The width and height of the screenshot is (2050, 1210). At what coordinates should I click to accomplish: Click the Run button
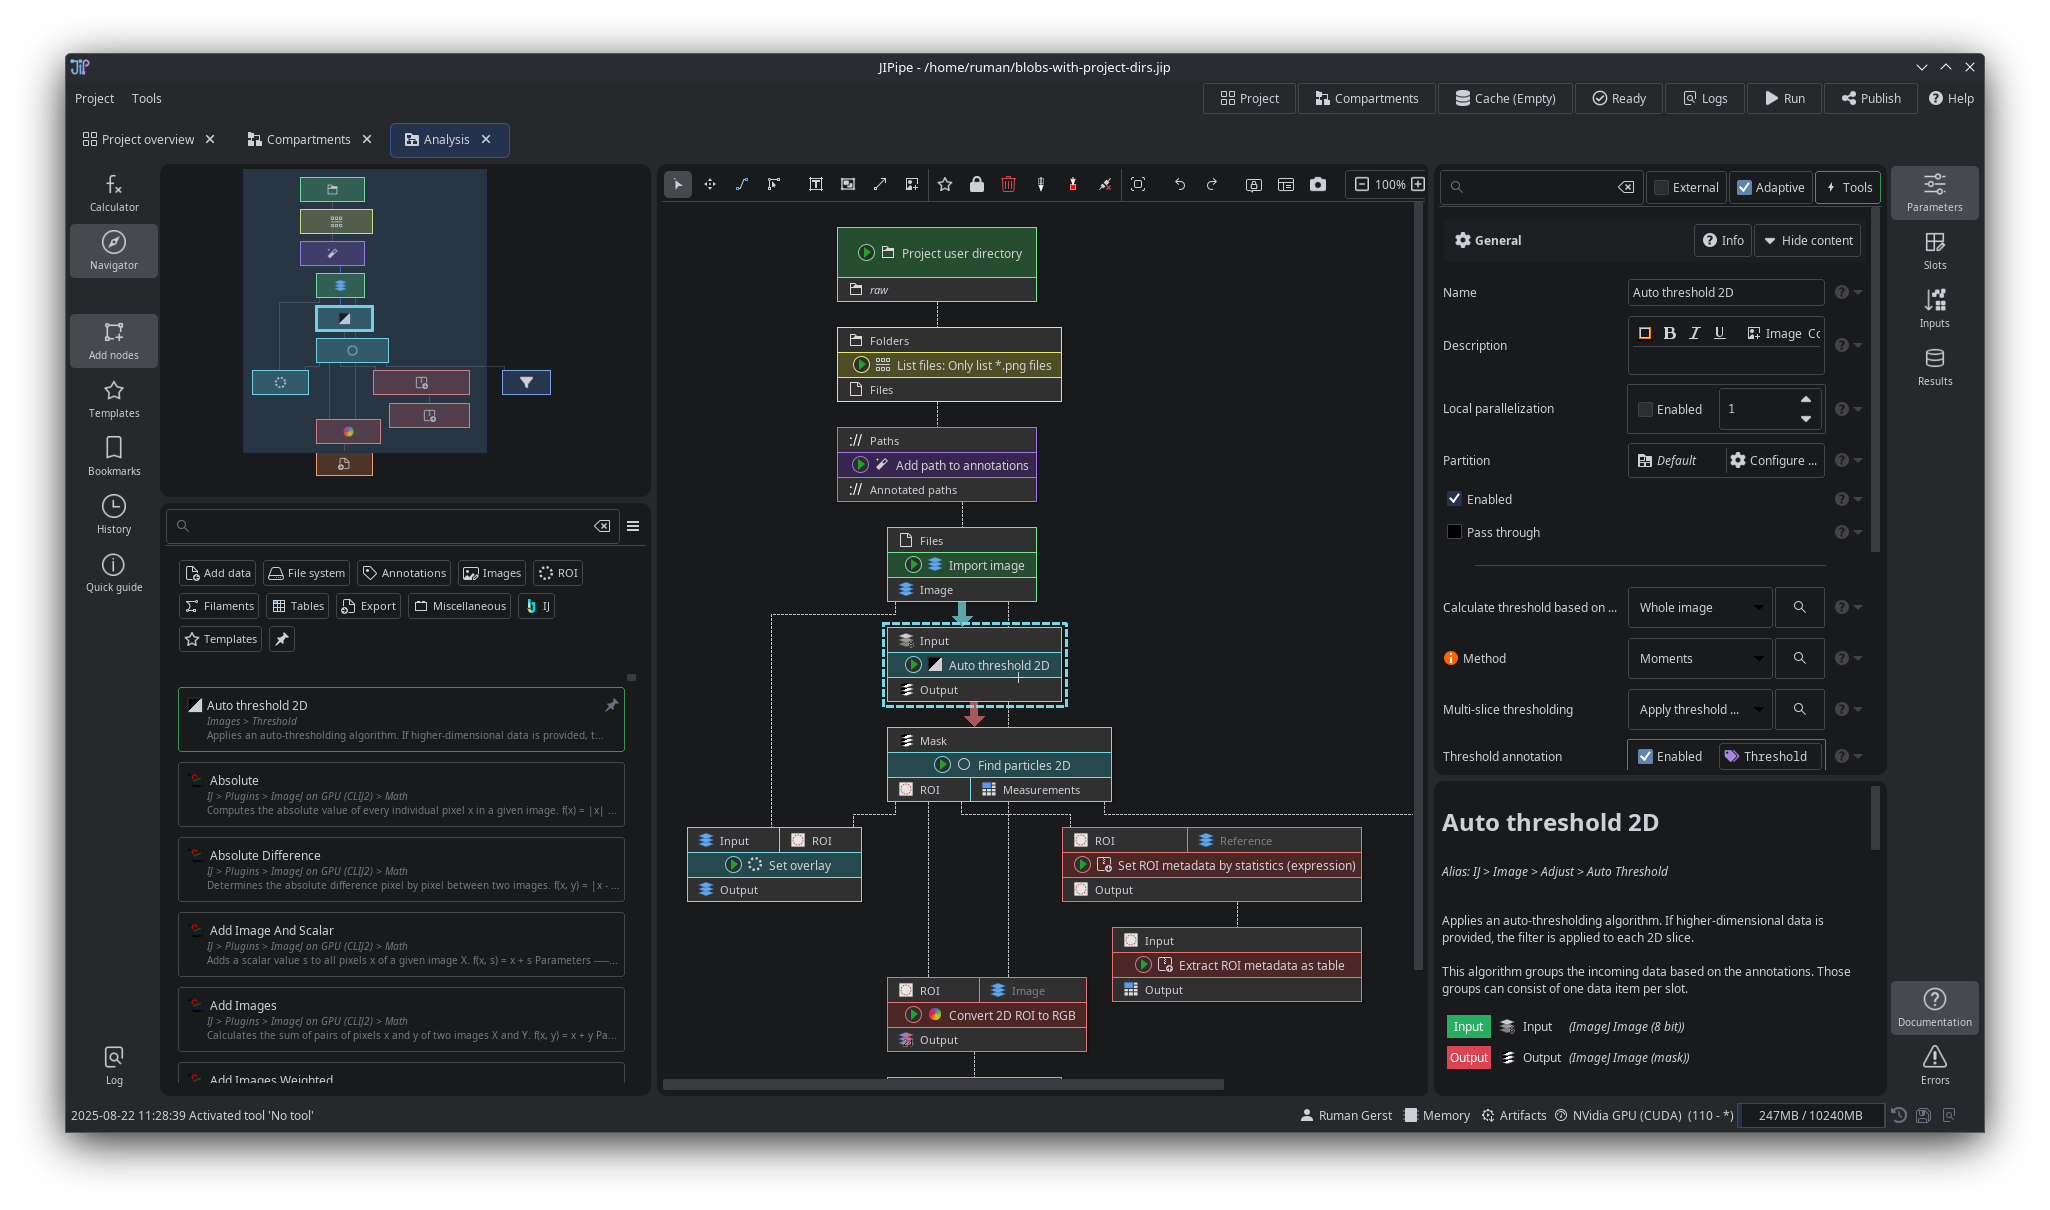[x=1784, y=98]
